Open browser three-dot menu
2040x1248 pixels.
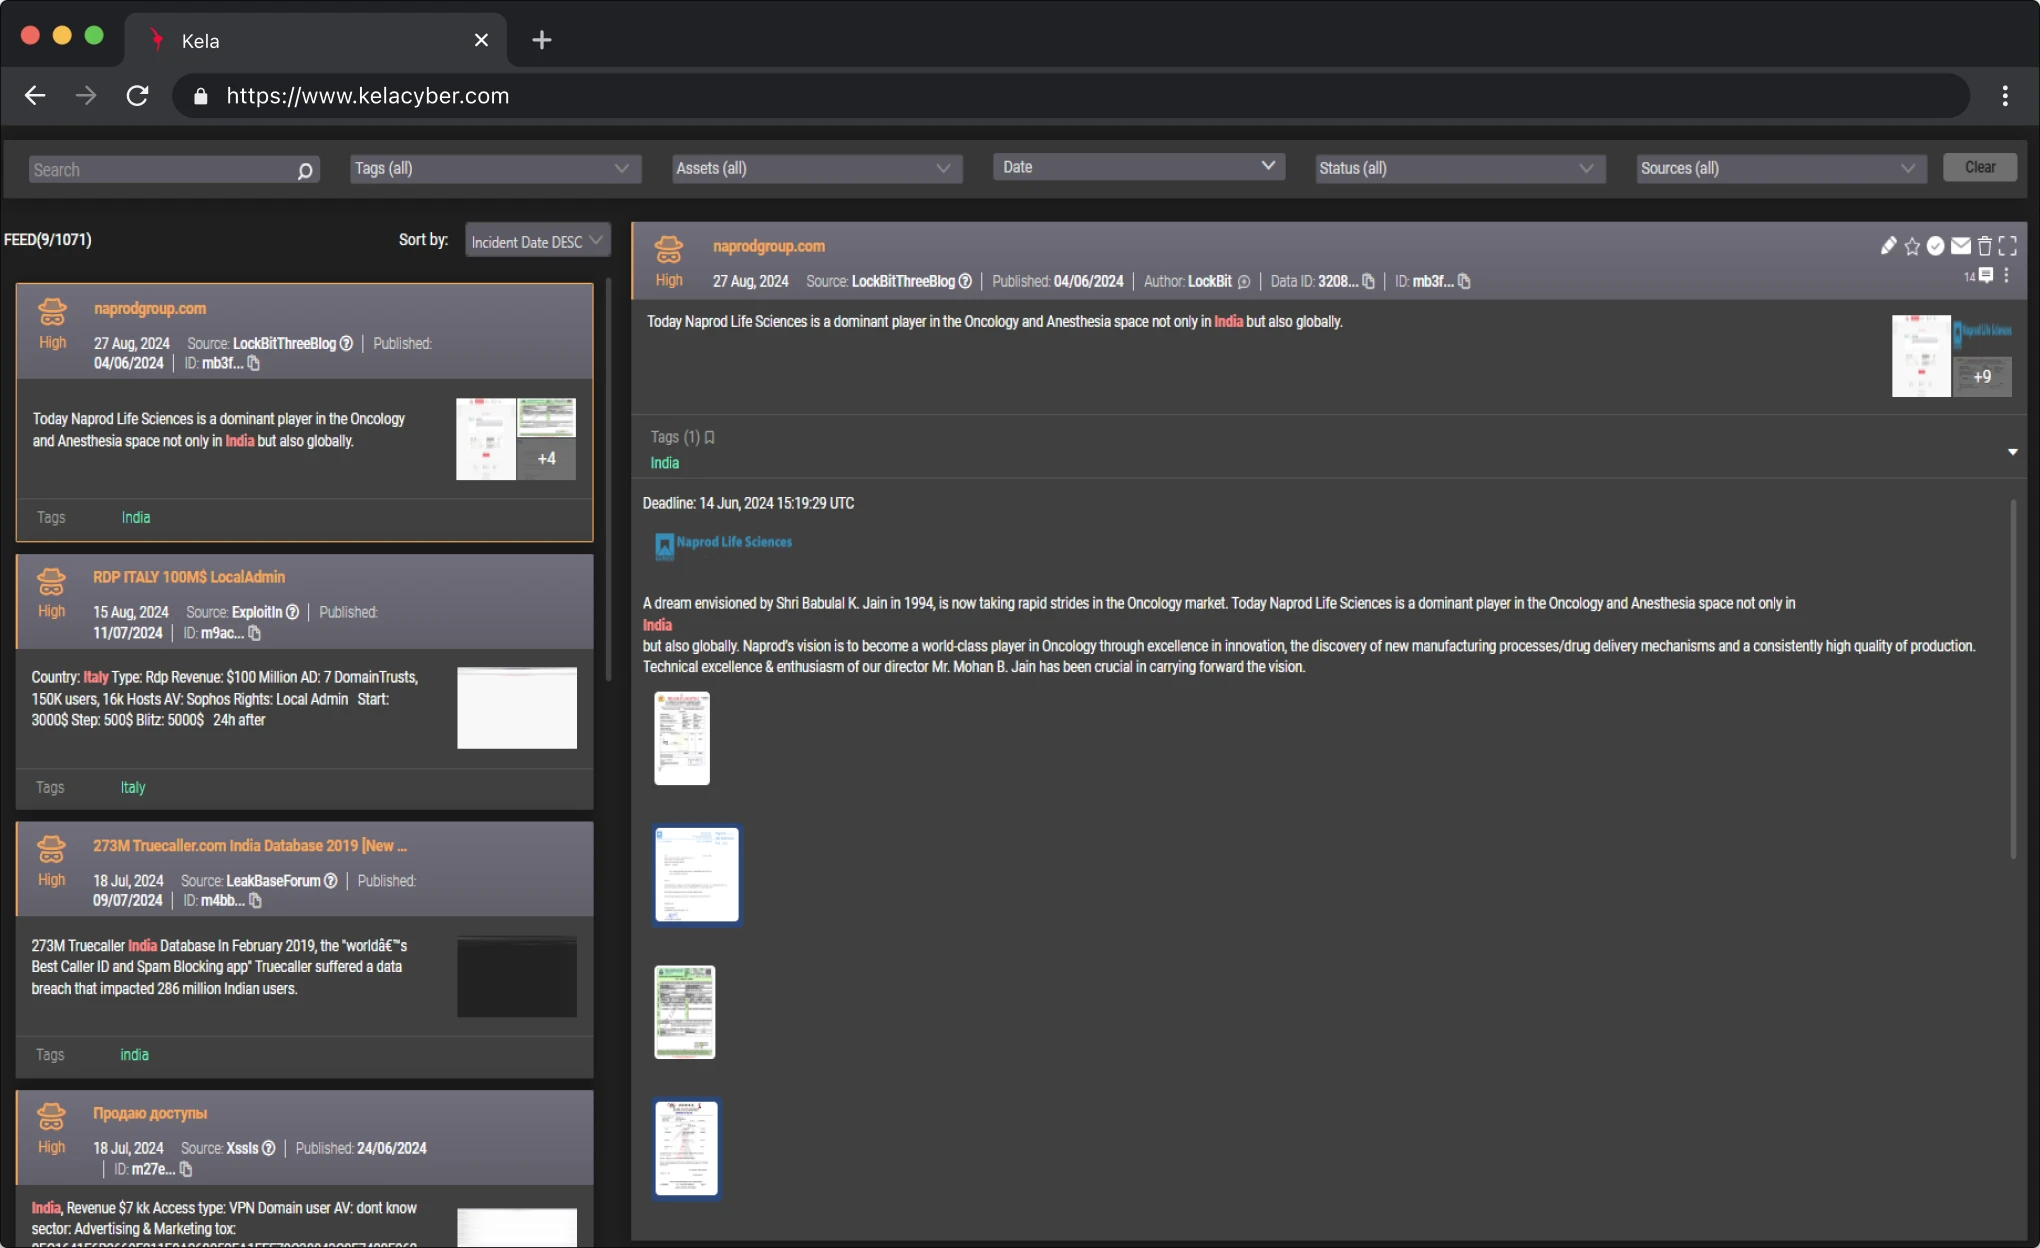(2005, 96)
